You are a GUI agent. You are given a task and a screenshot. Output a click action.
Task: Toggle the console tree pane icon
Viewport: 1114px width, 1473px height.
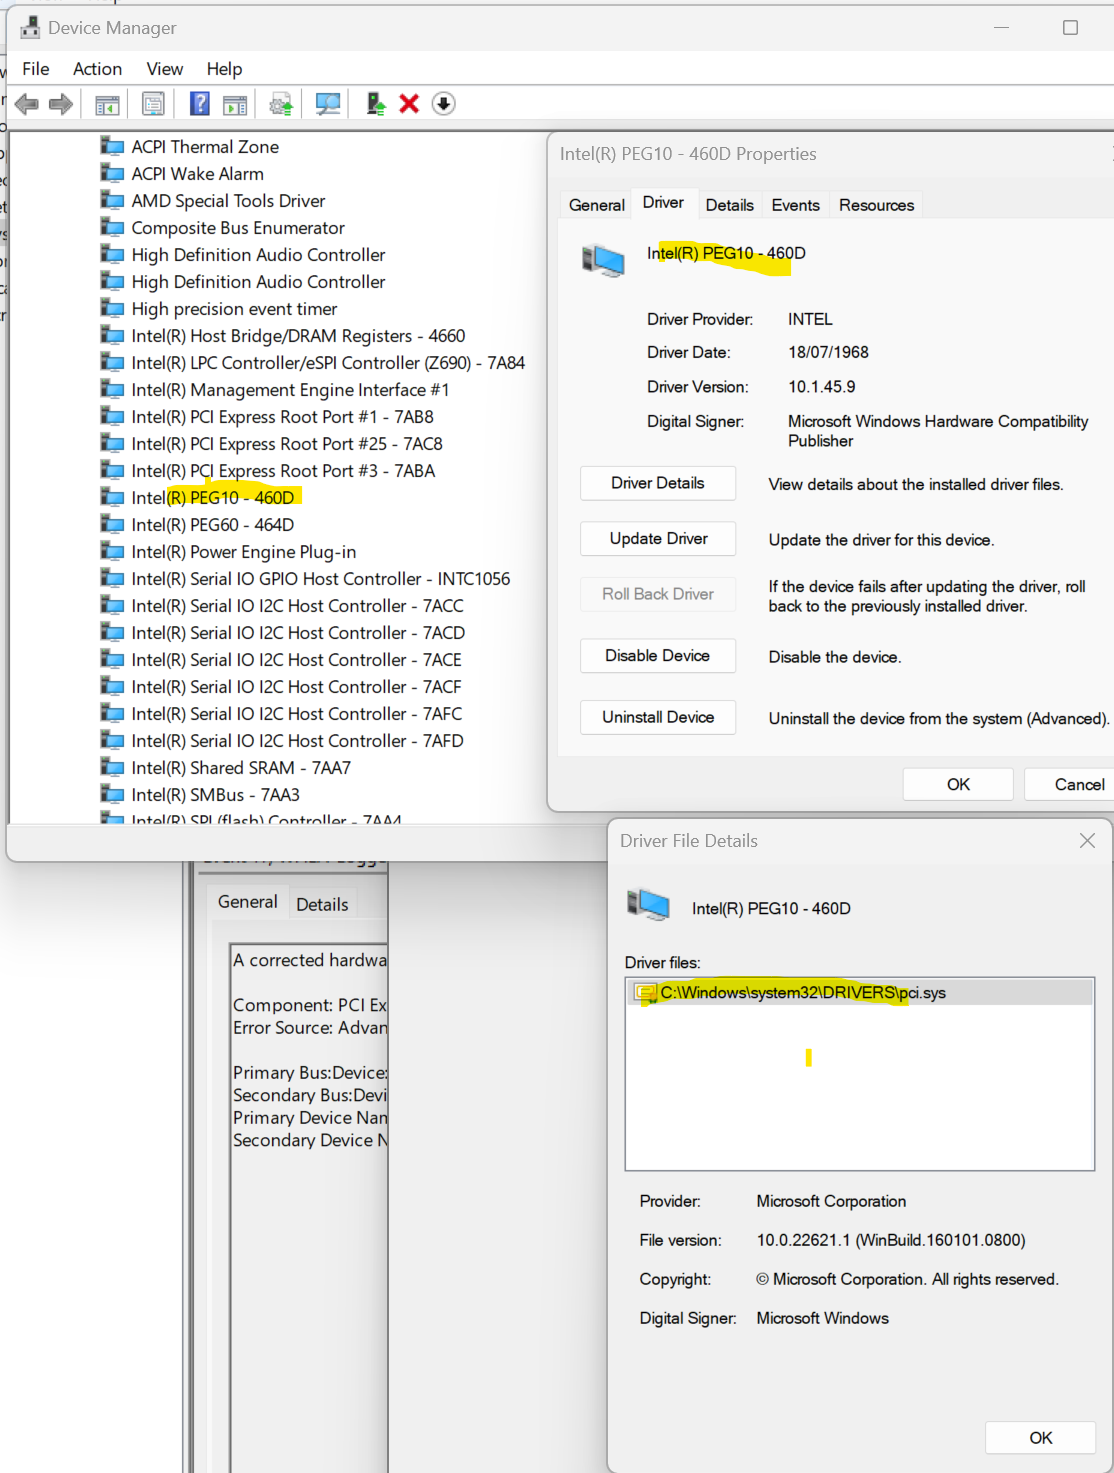[107, 104]
